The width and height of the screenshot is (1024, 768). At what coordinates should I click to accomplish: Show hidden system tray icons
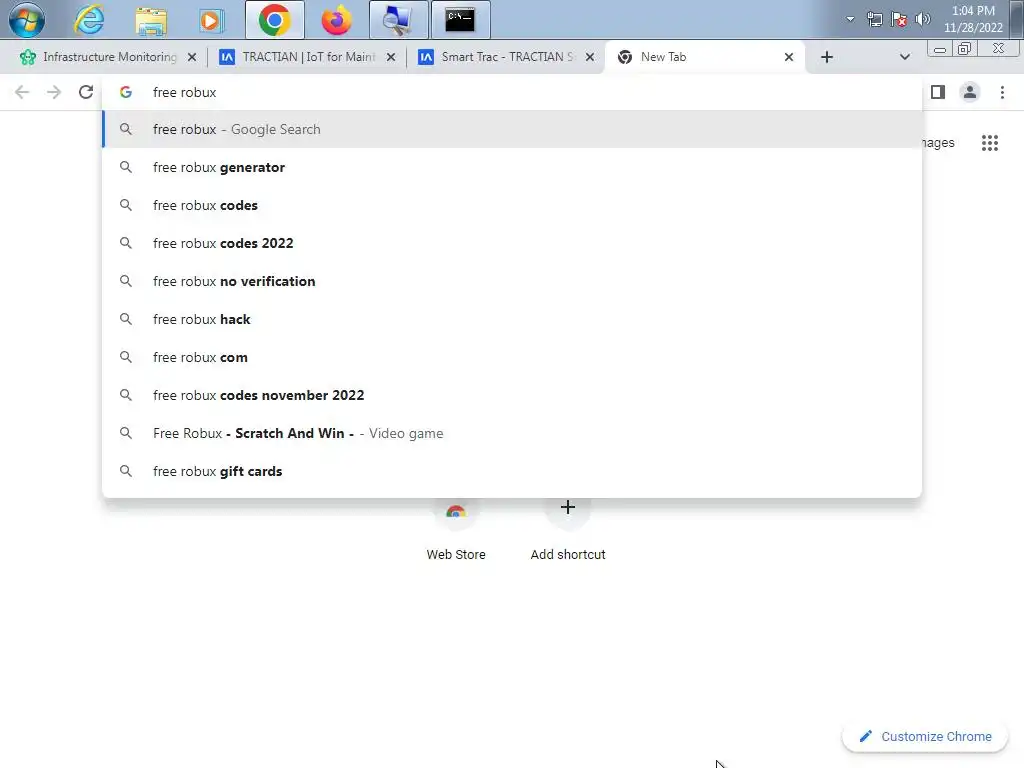point(850,19)
